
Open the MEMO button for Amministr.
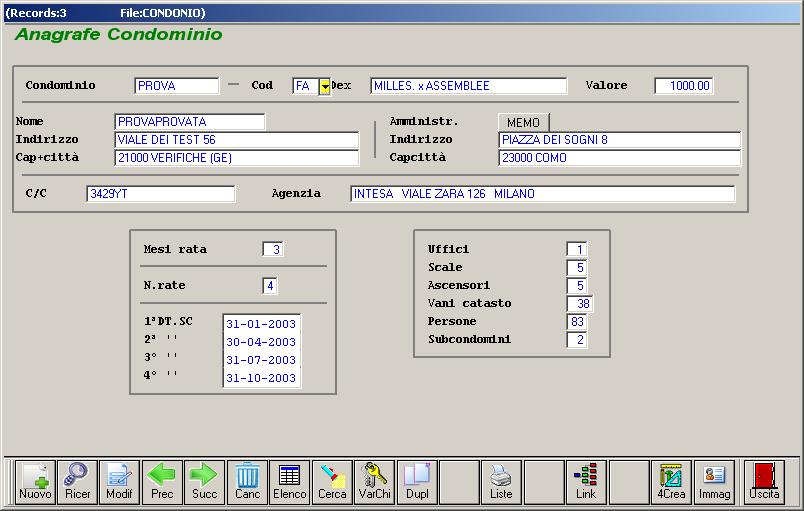(x=524, y=122)
